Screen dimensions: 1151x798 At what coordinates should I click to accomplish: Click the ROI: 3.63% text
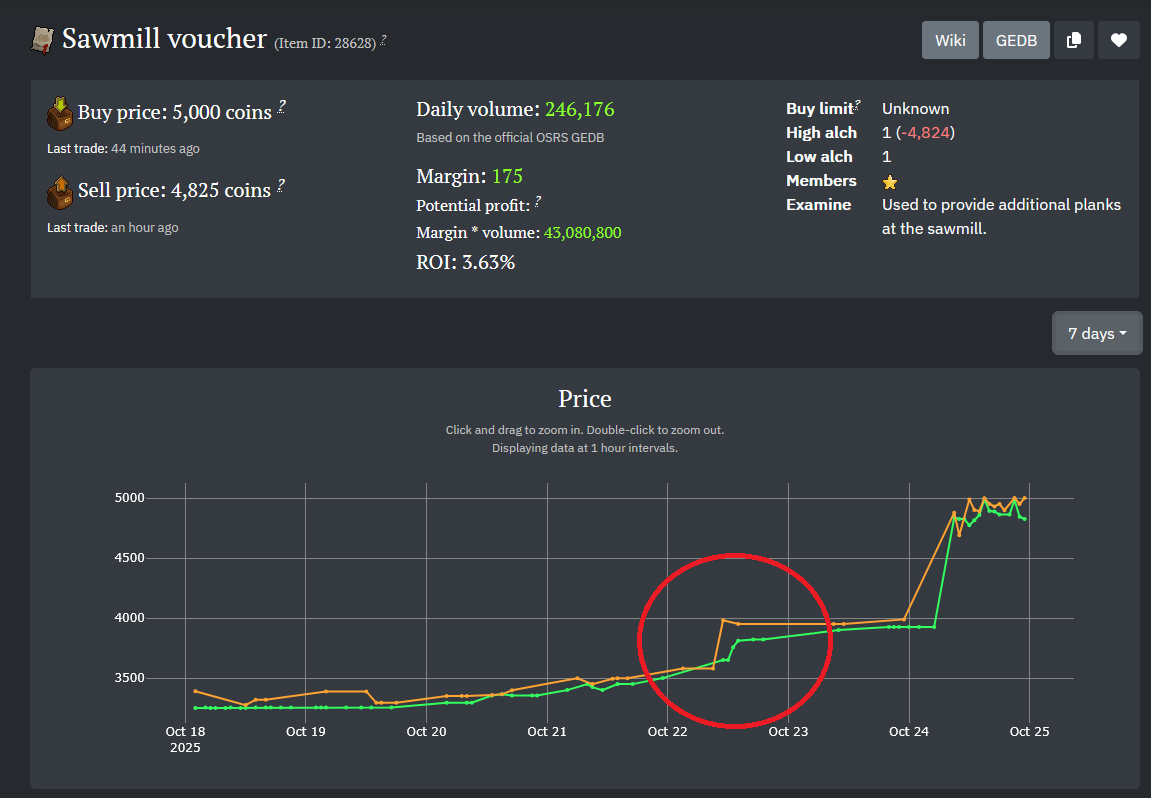pyautogui.click(x=465, y=262)
